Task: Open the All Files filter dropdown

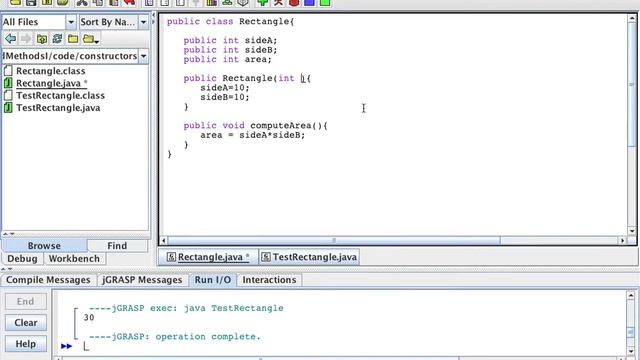Action: (71, 22)
